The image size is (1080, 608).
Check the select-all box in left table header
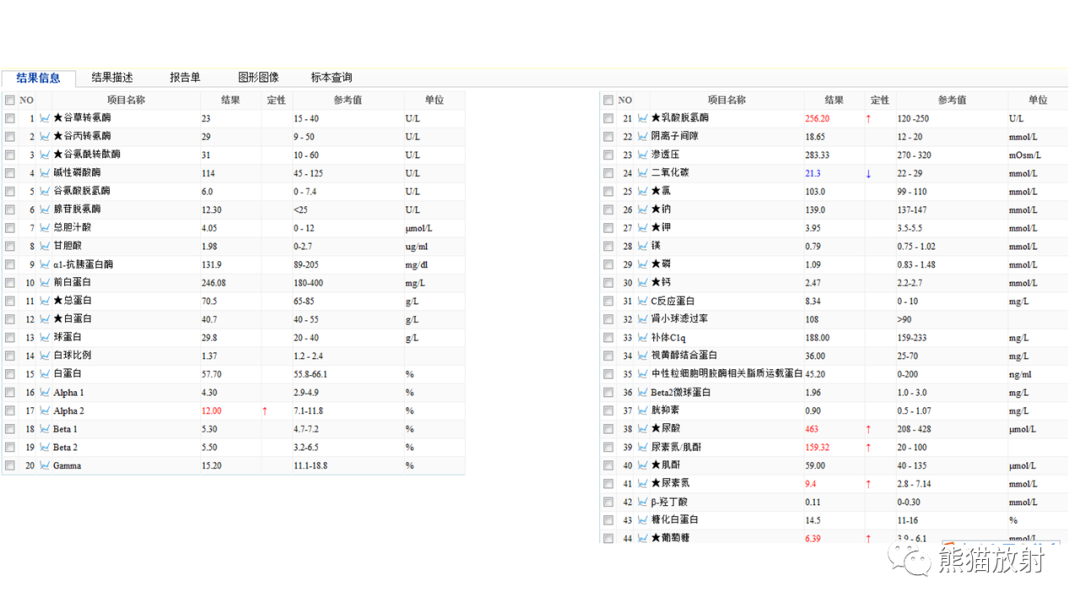pyautogui.click(x=10, y=100)
